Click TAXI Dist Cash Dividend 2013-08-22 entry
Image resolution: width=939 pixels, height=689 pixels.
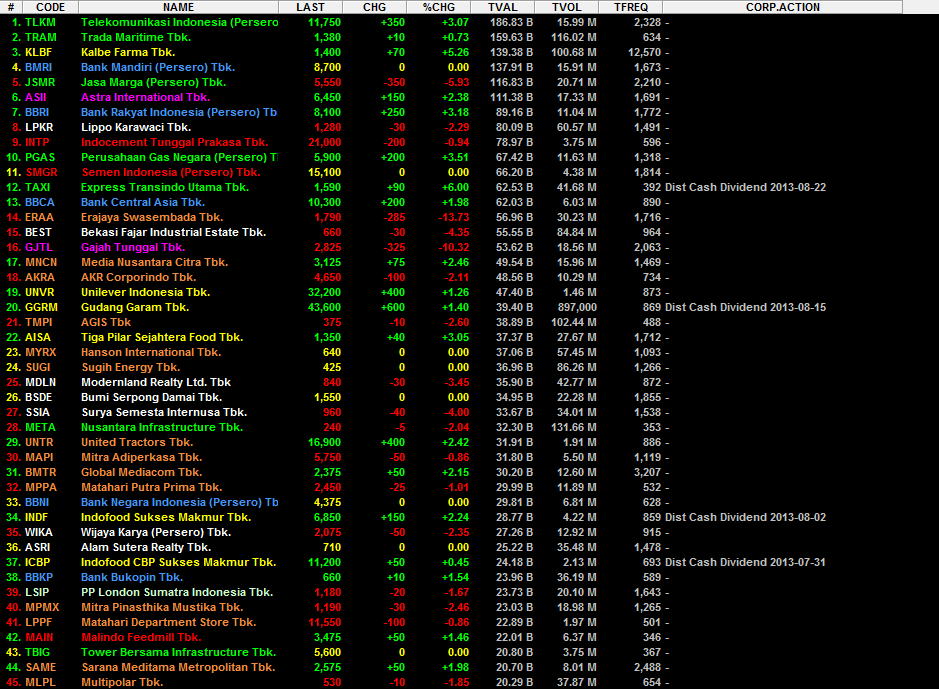[x=745, y=187]
